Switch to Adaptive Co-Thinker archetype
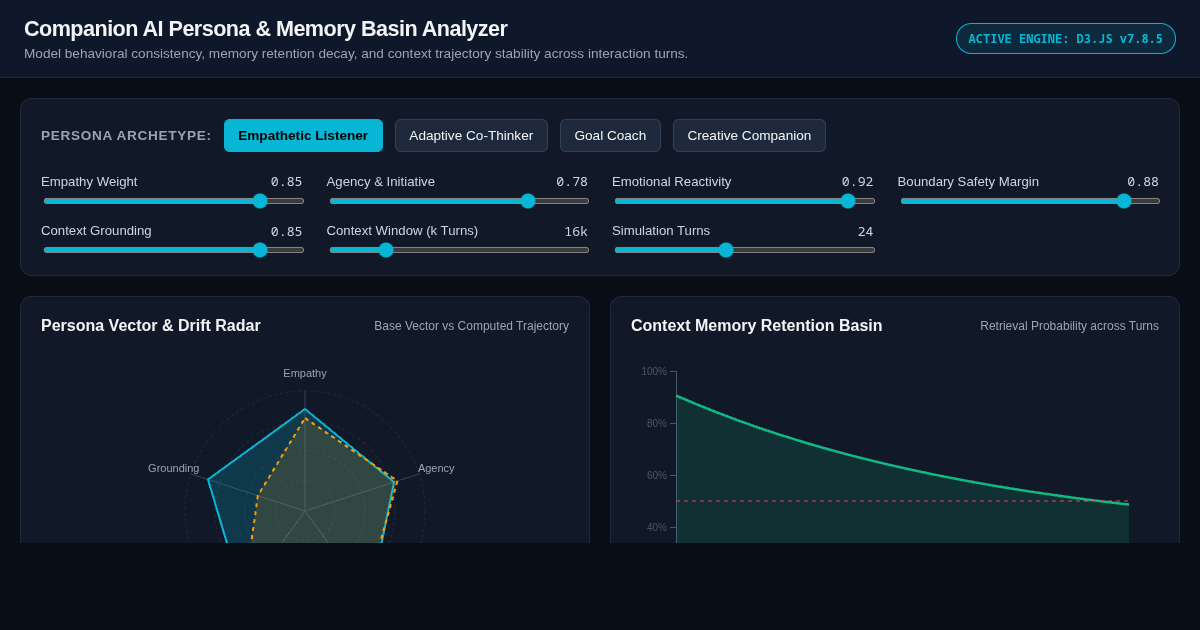 (471, 135)
